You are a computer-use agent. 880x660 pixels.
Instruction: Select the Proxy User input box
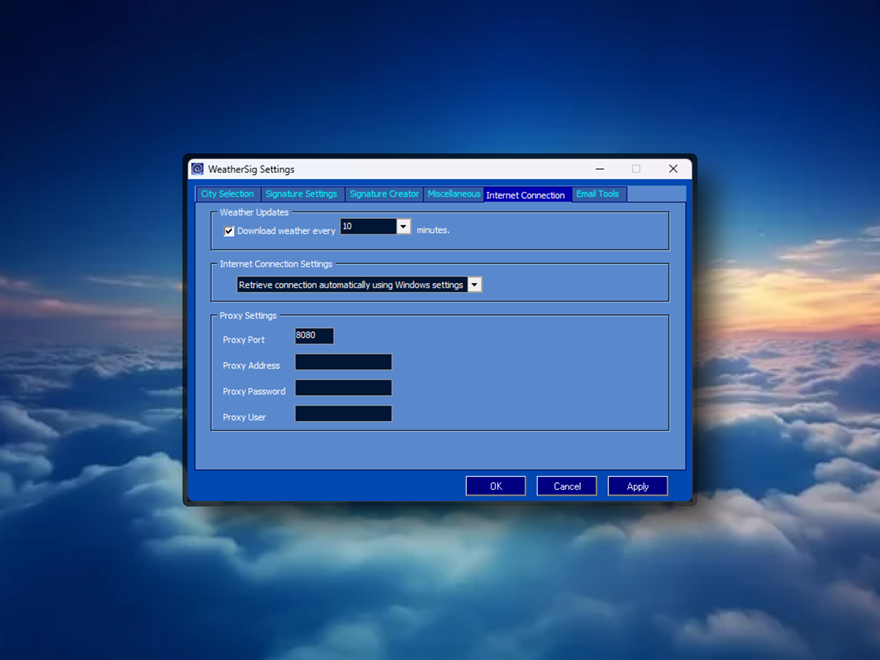coord(343,414)
